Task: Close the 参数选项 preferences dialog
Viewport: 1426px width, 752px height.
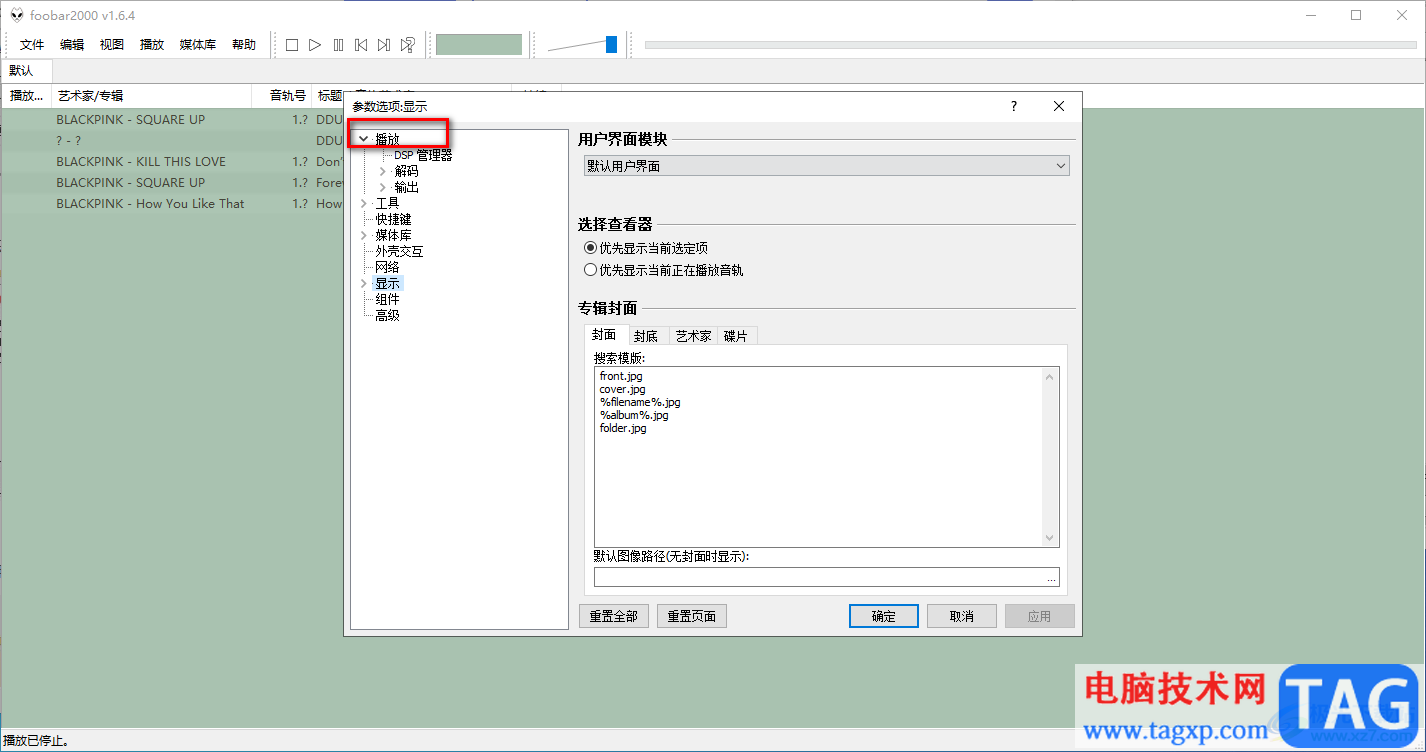Action: [1059, 106]
